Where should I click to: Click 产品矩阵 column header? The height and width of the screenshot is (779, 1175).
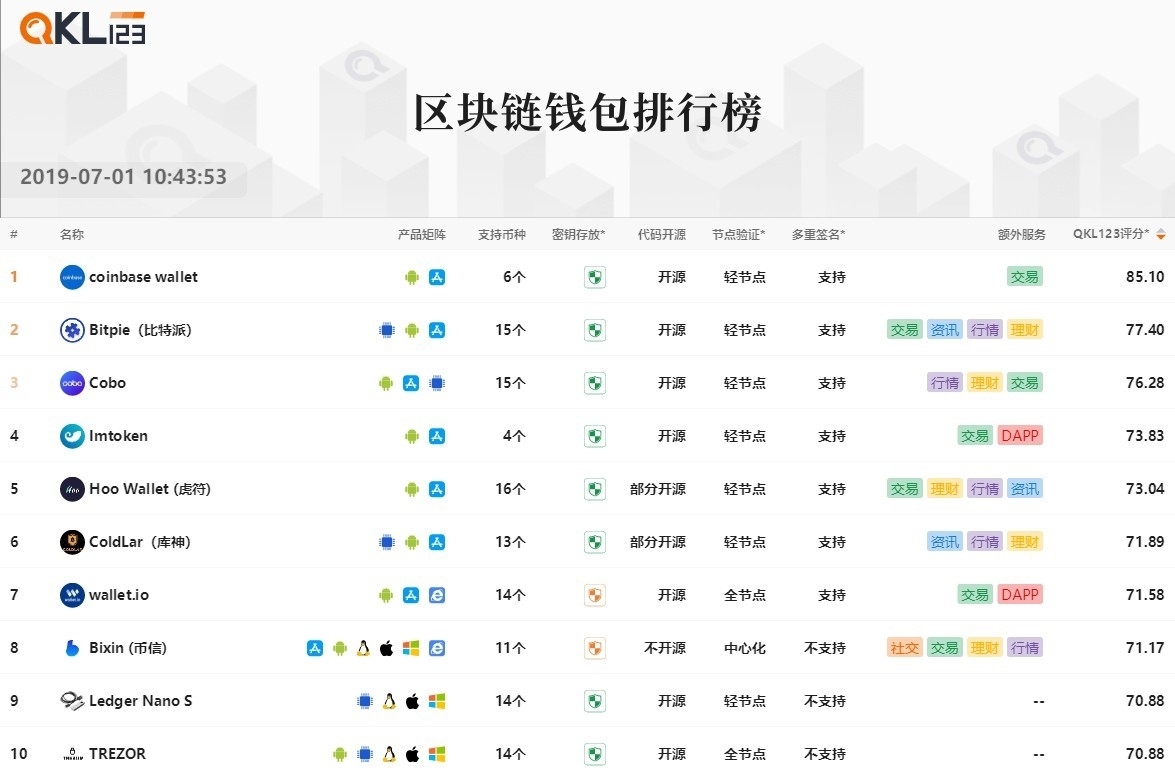click(x=421, y=234)
